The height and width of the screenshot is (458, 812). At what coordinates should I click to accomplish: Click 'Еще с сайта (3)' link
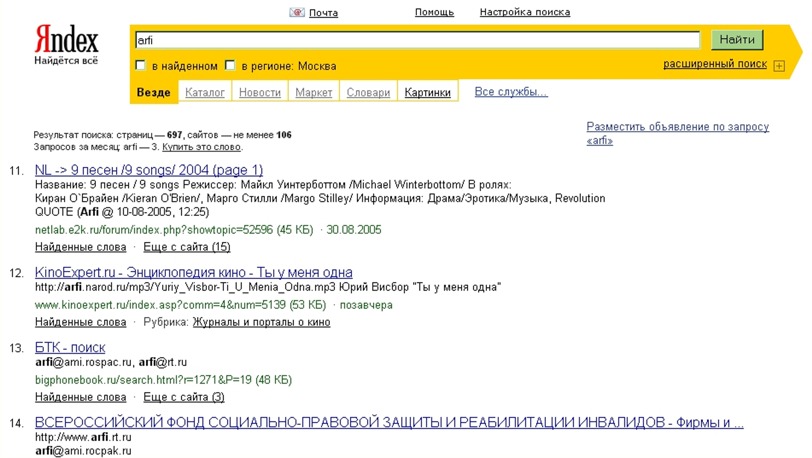coord(184,397)
